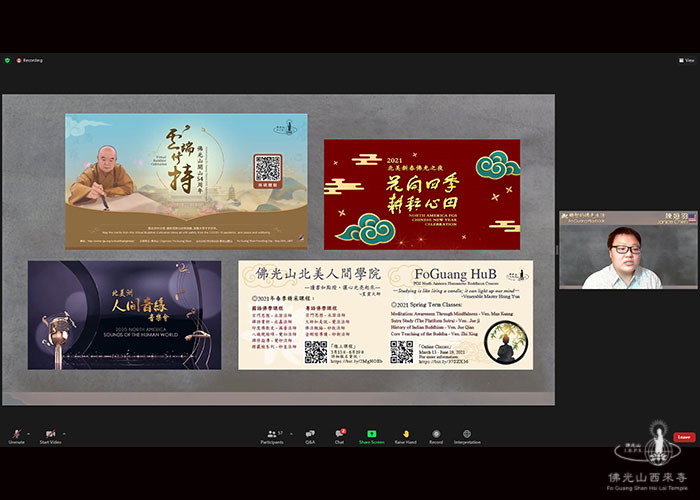Viewport: 700px width, 500px height.
Task: Start the video camera
Action: pyautogui.click(x=50, y=436)
